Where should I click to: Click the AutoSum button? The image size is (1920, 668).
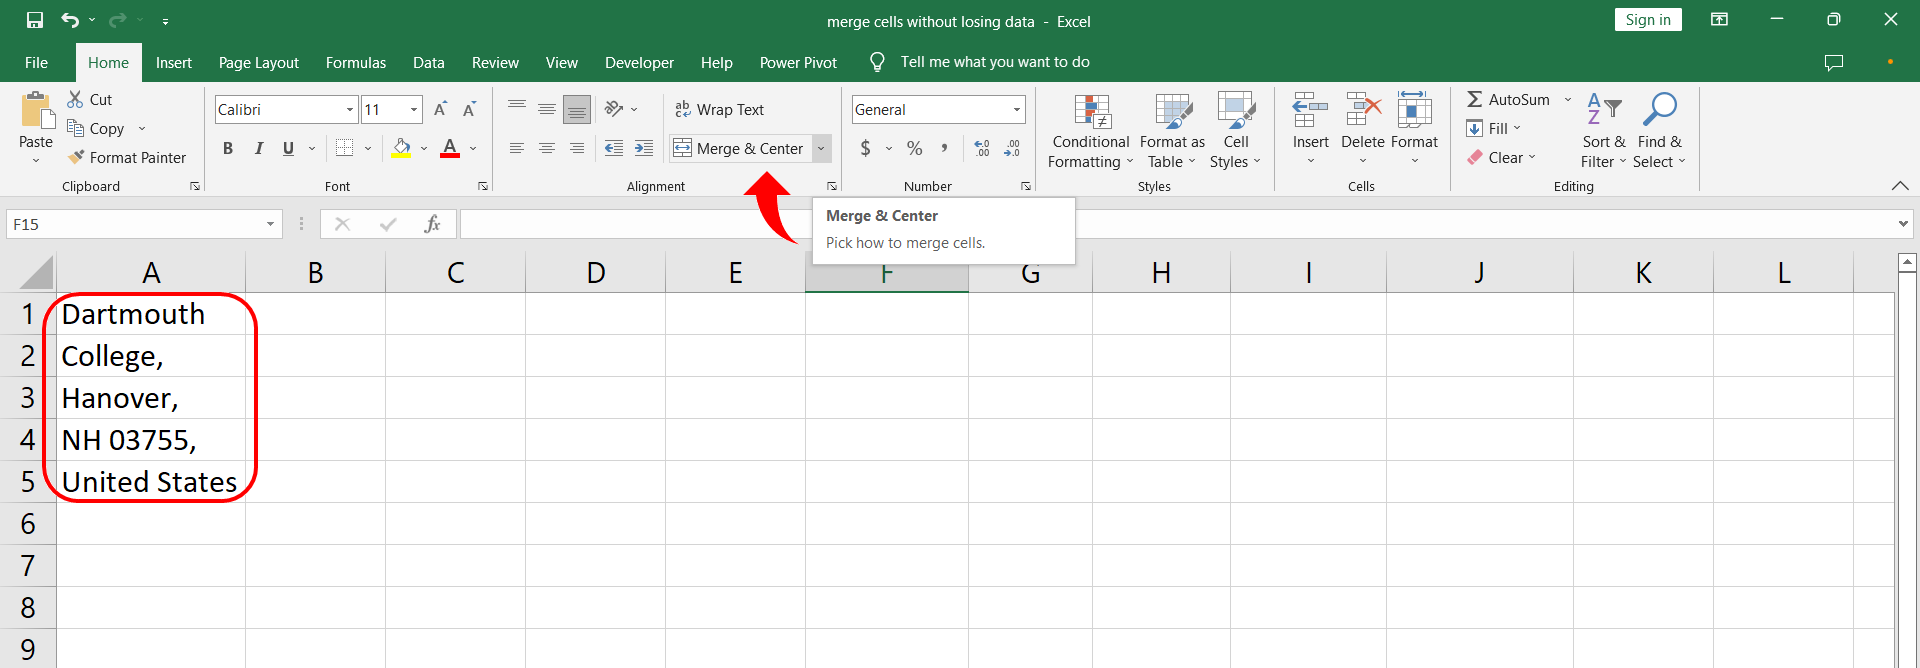pos(1509,99)
